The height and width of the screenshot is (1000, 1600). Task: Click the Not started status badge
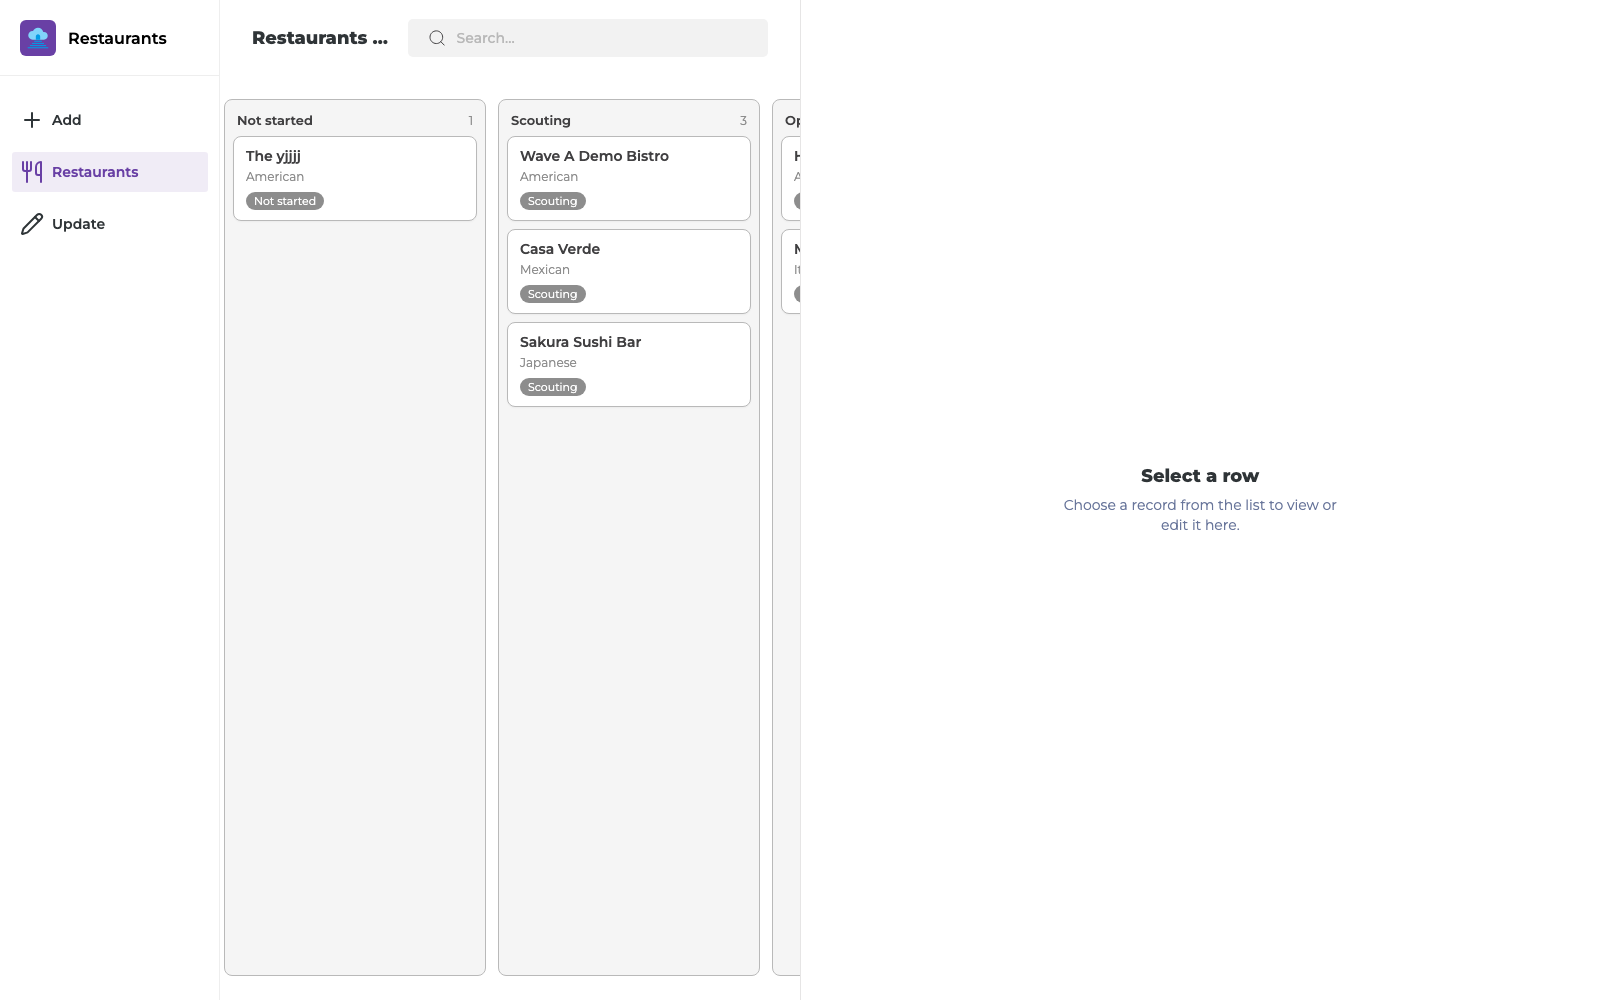285,201
